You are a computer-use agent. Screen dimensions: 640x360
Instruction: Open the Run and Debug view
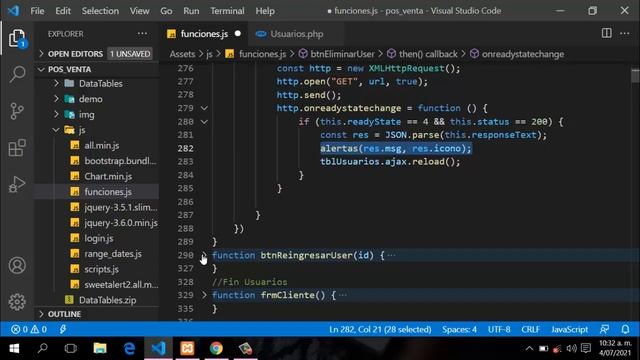[x=17, y=184]
